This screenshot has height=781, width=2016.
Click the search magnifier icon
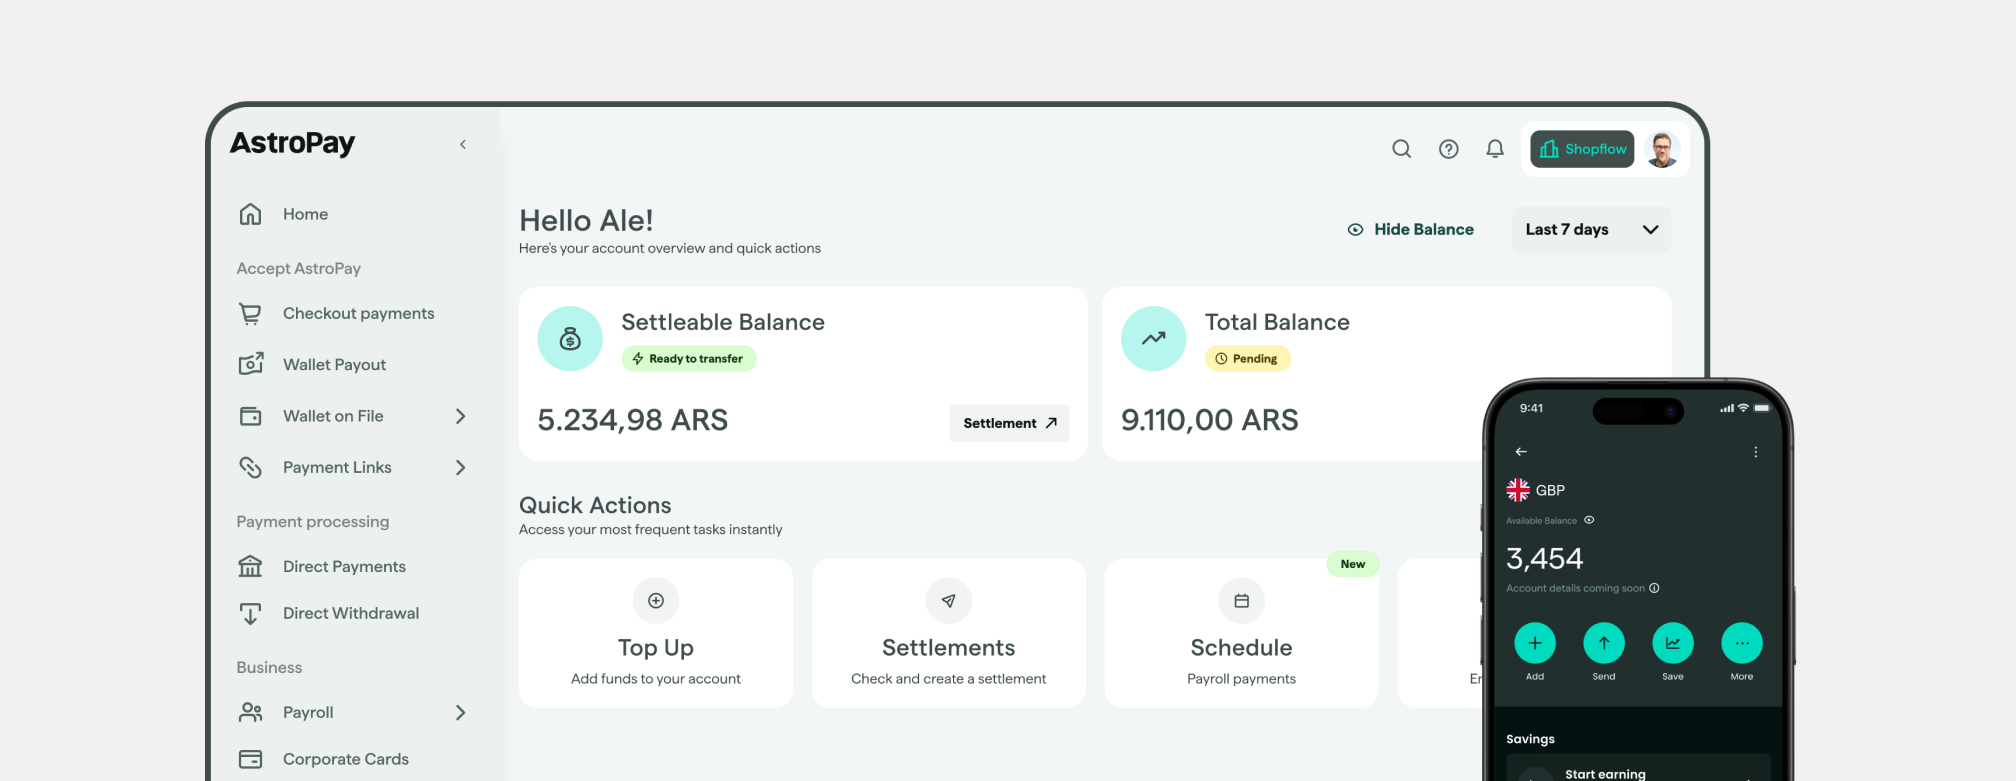[x=1402, y=149]
